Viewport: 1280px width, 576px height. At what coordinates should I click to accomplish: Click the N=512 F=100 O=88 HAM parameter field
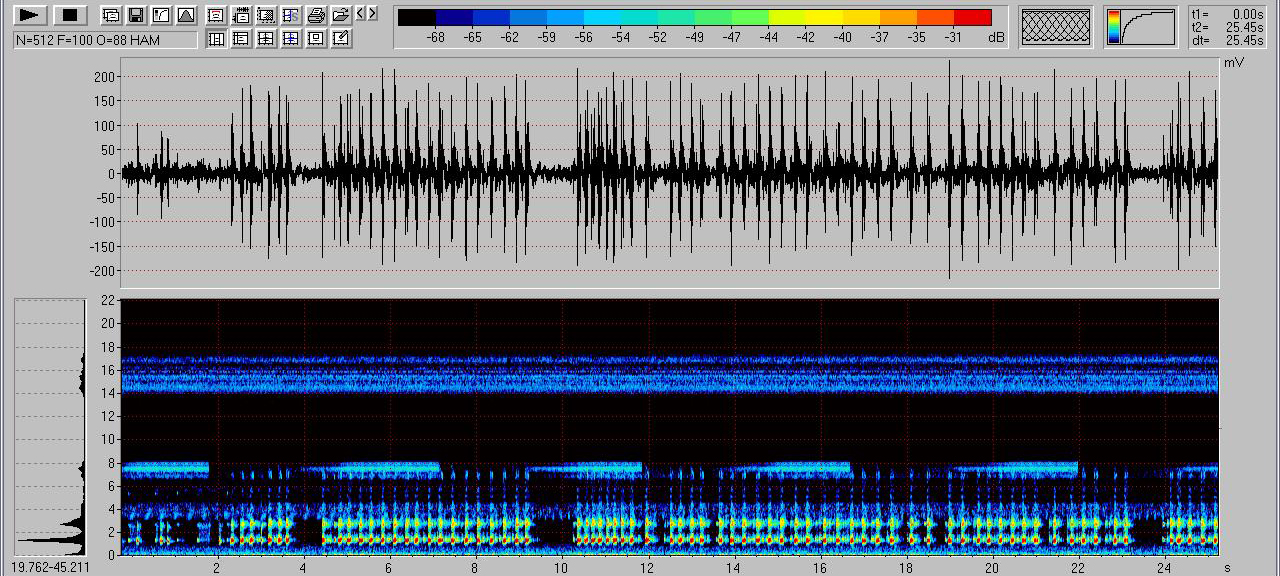coord(105,40)
